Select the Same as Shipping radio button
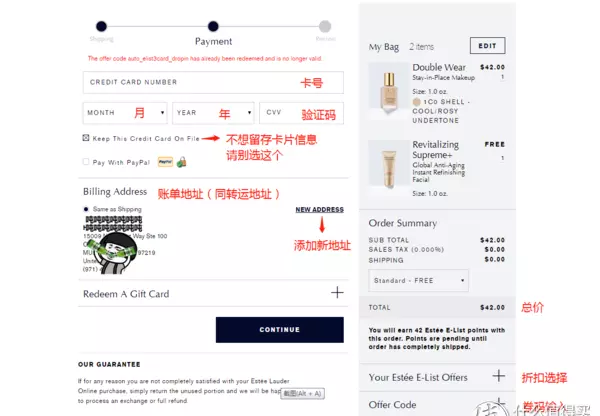This screenshot has height=416, width=600. (x=86, y=209)
